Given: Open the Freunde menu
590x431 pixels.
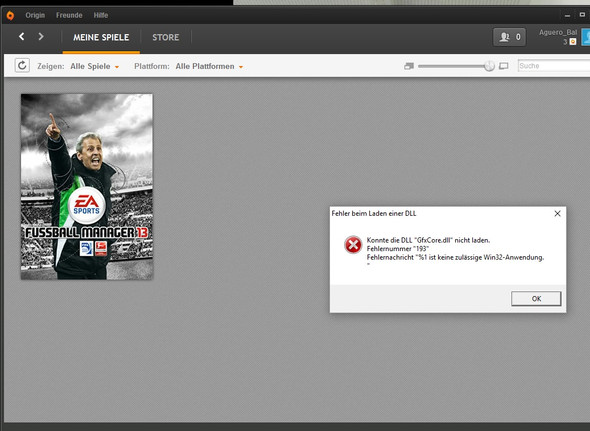Looking at the screenshot, I should pos(69,15).
